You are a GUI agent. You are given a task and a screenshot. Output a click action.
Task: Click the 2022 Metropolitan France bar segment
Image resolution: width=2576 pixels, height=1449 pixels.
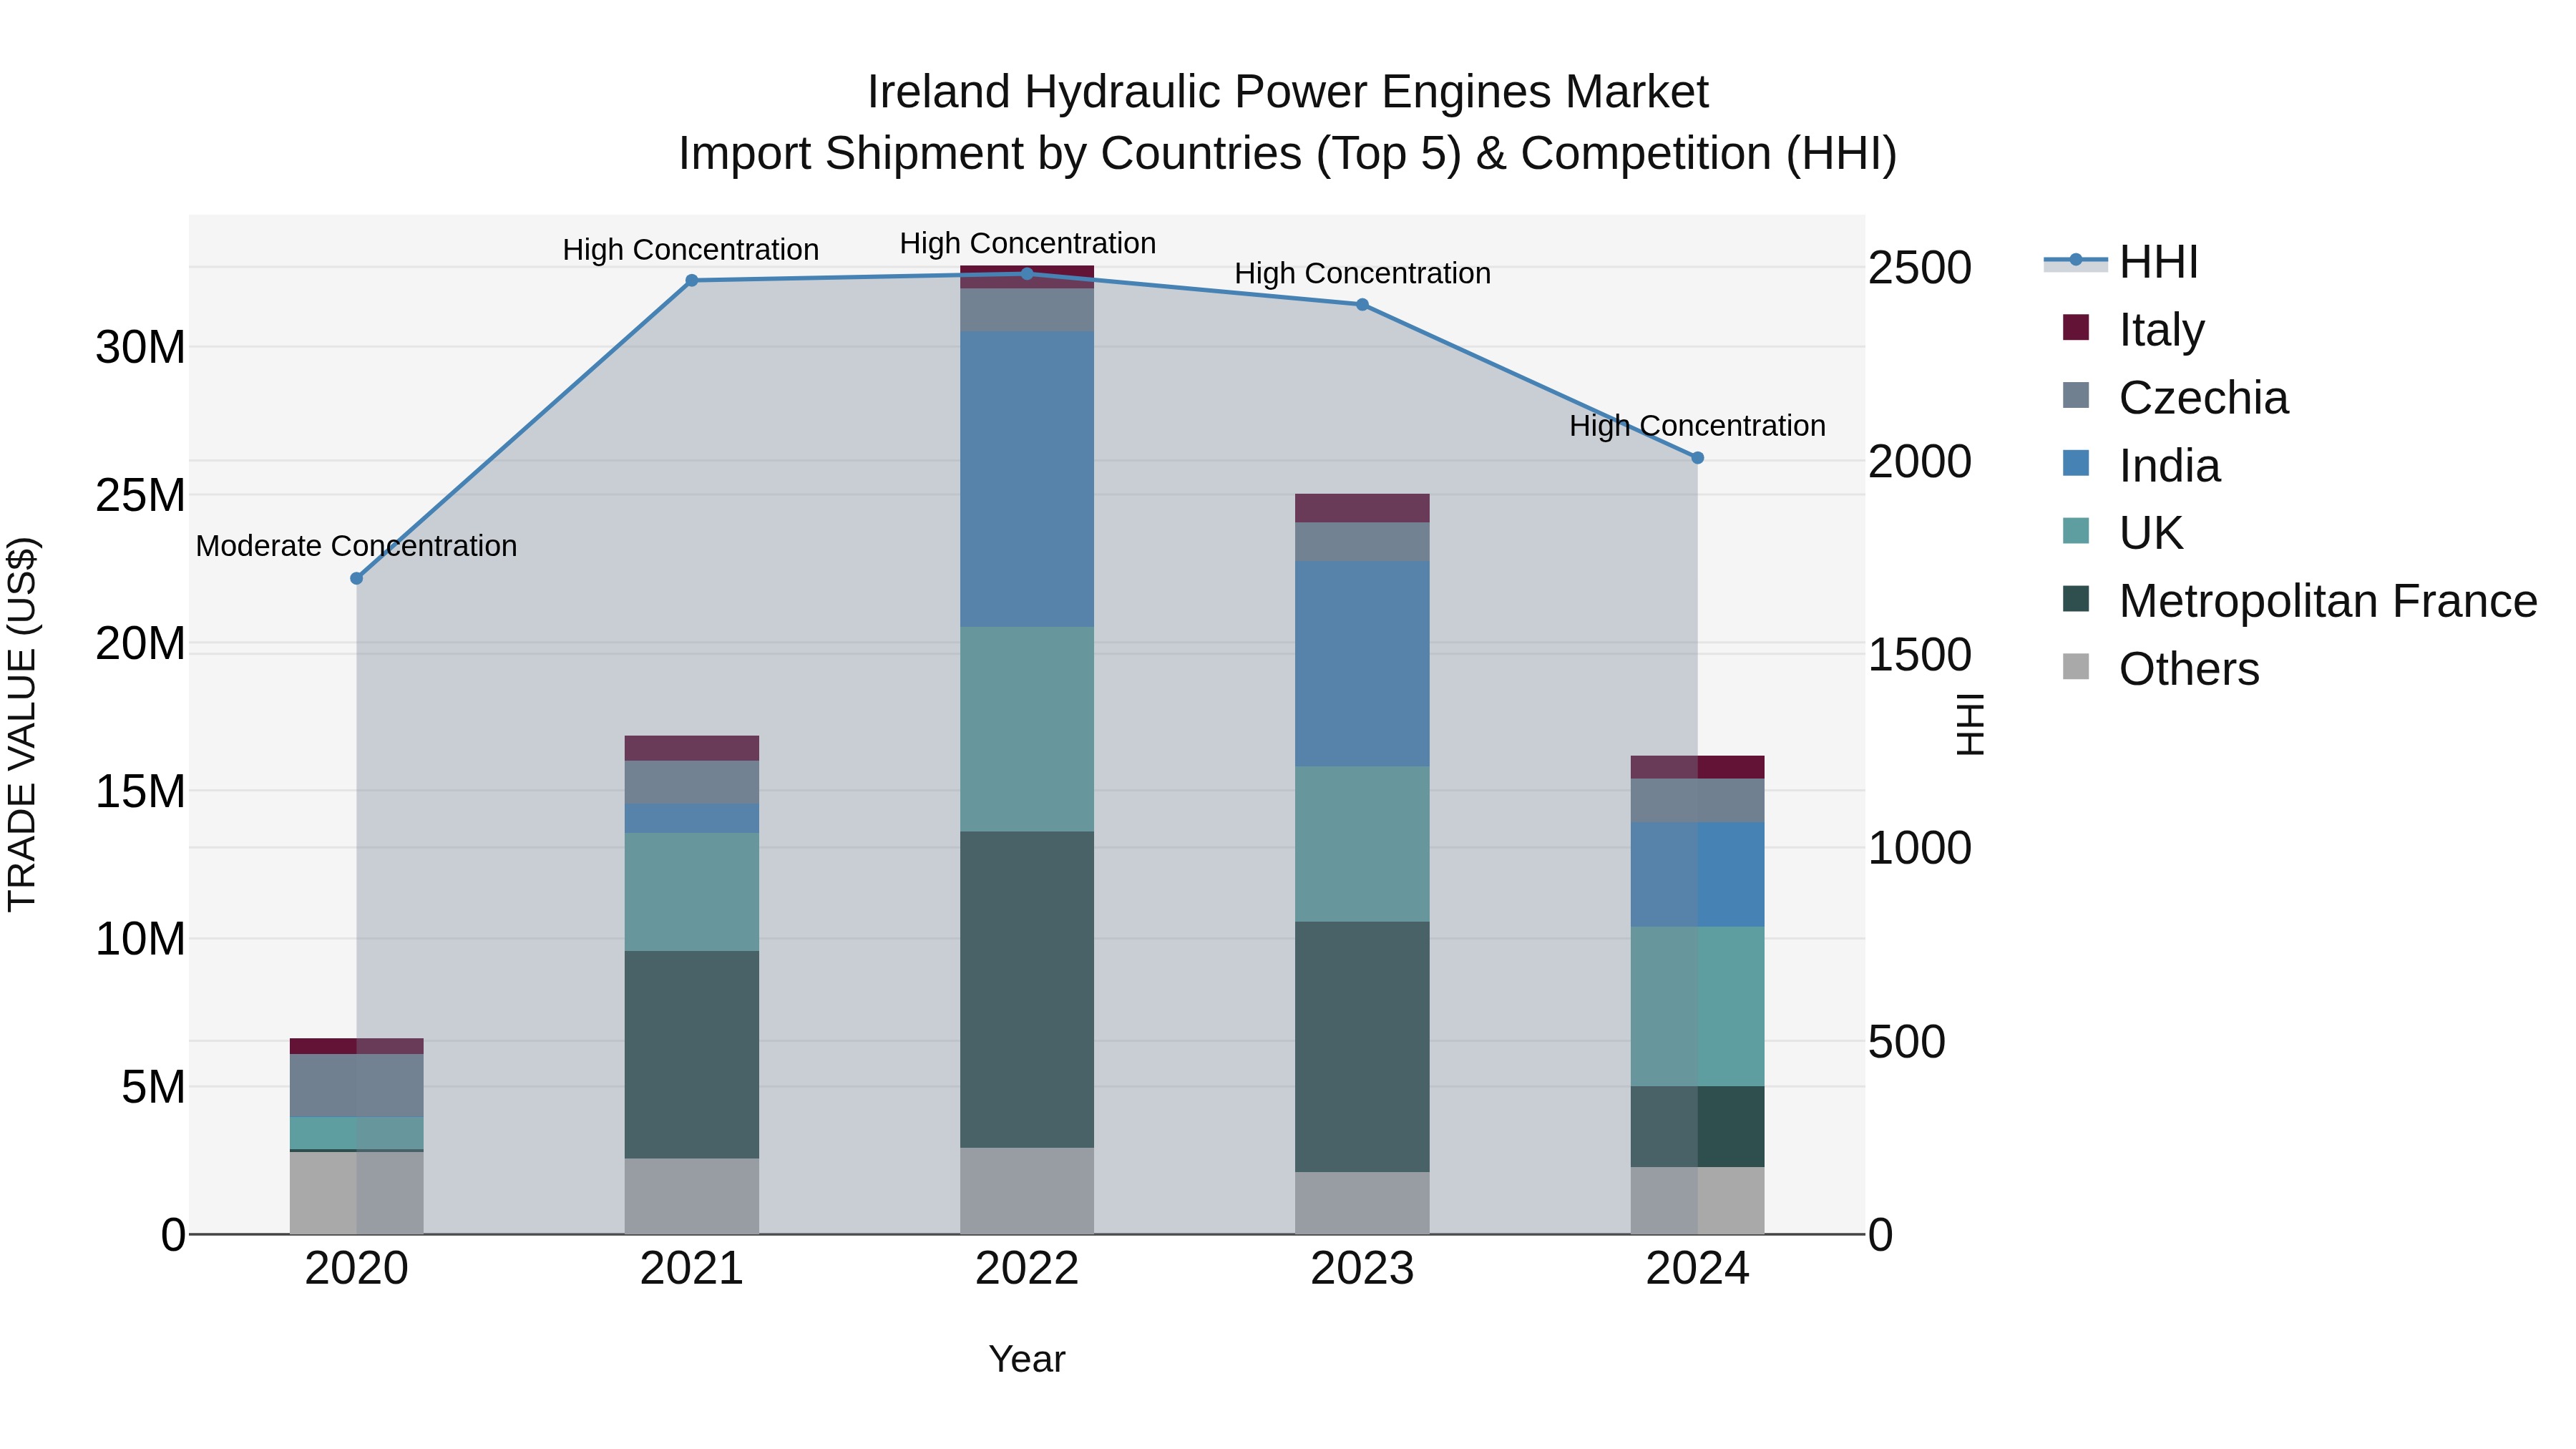point(1027,990)
